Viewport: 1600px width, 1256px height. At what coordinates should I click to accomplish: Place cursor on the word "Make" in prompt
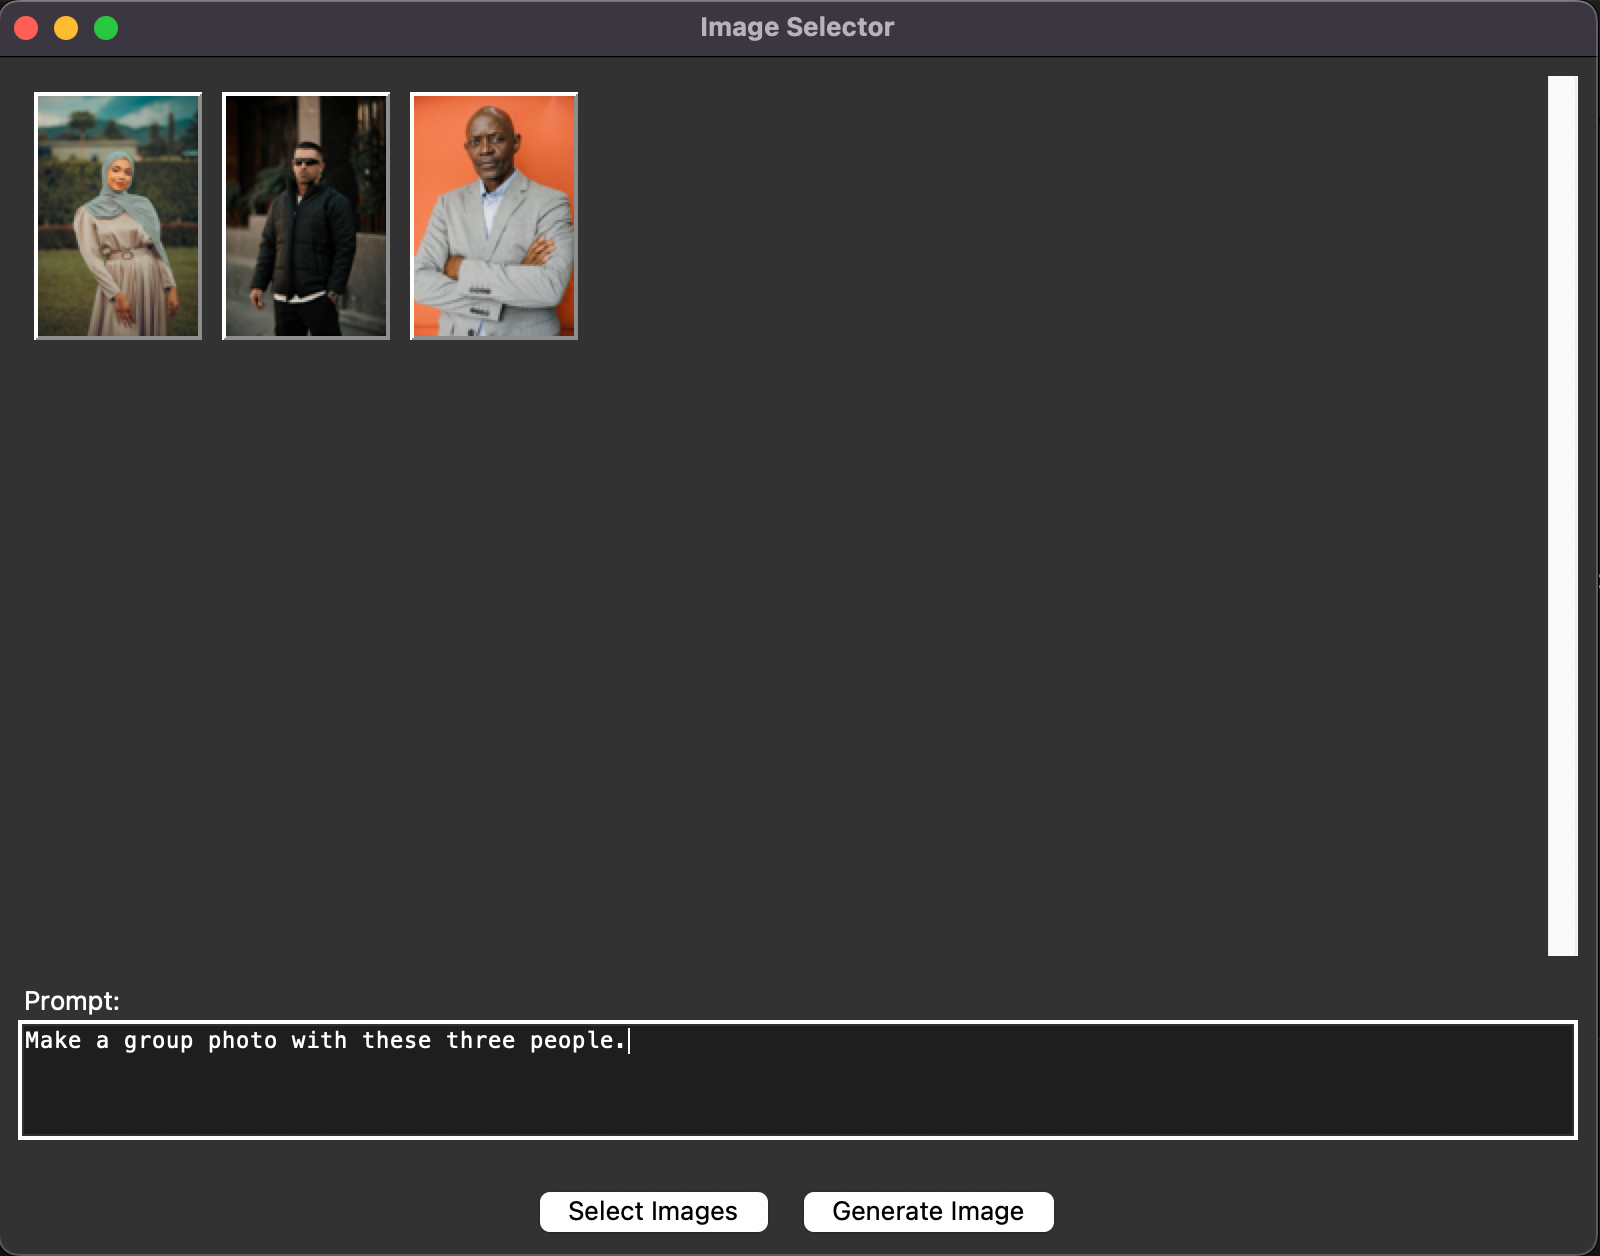click(x=53, y=1041)
